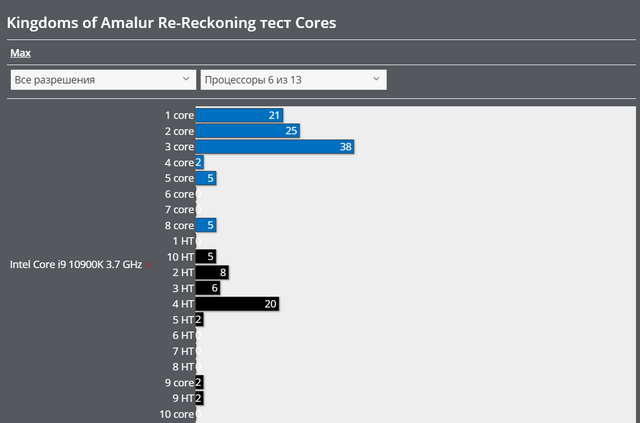Click the 7 HT row label
This screenshot has width=640, height=423.
(x=183, y=351)
